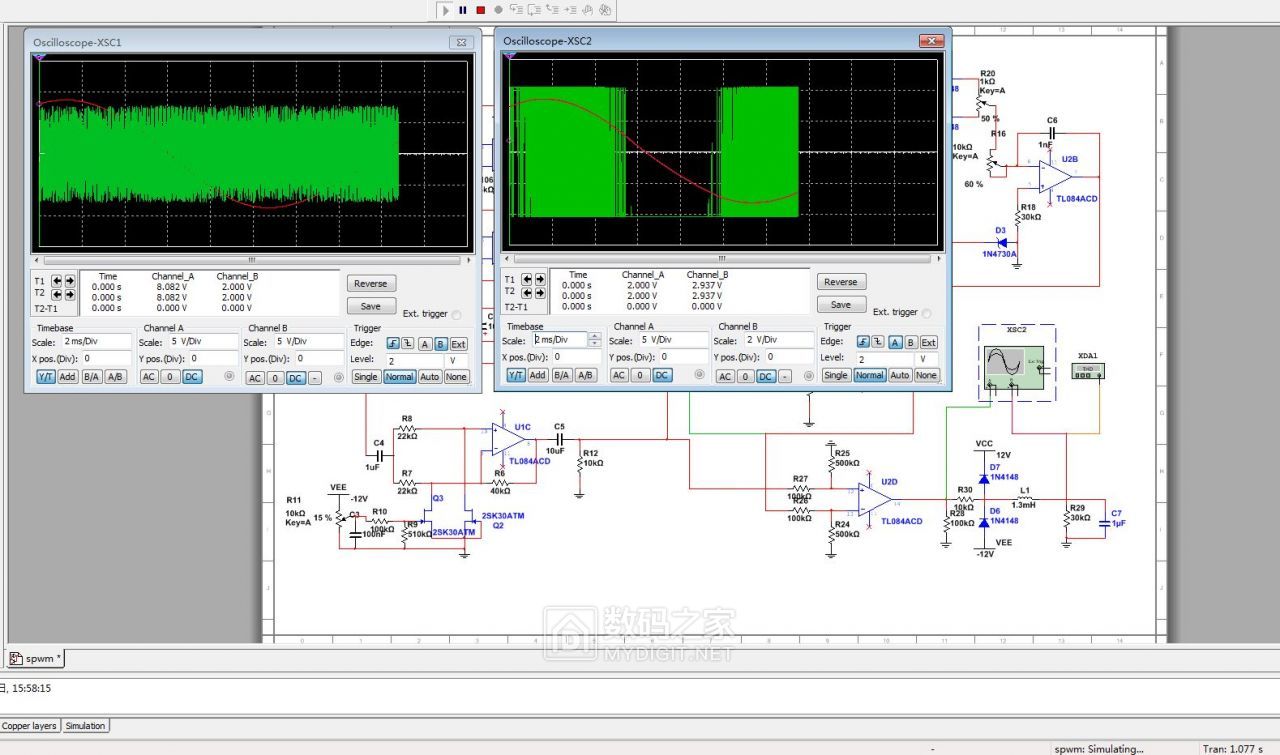Screen dimensions: 1280x755
Task: Open the Copper layers tab
Action: [29, 726]
